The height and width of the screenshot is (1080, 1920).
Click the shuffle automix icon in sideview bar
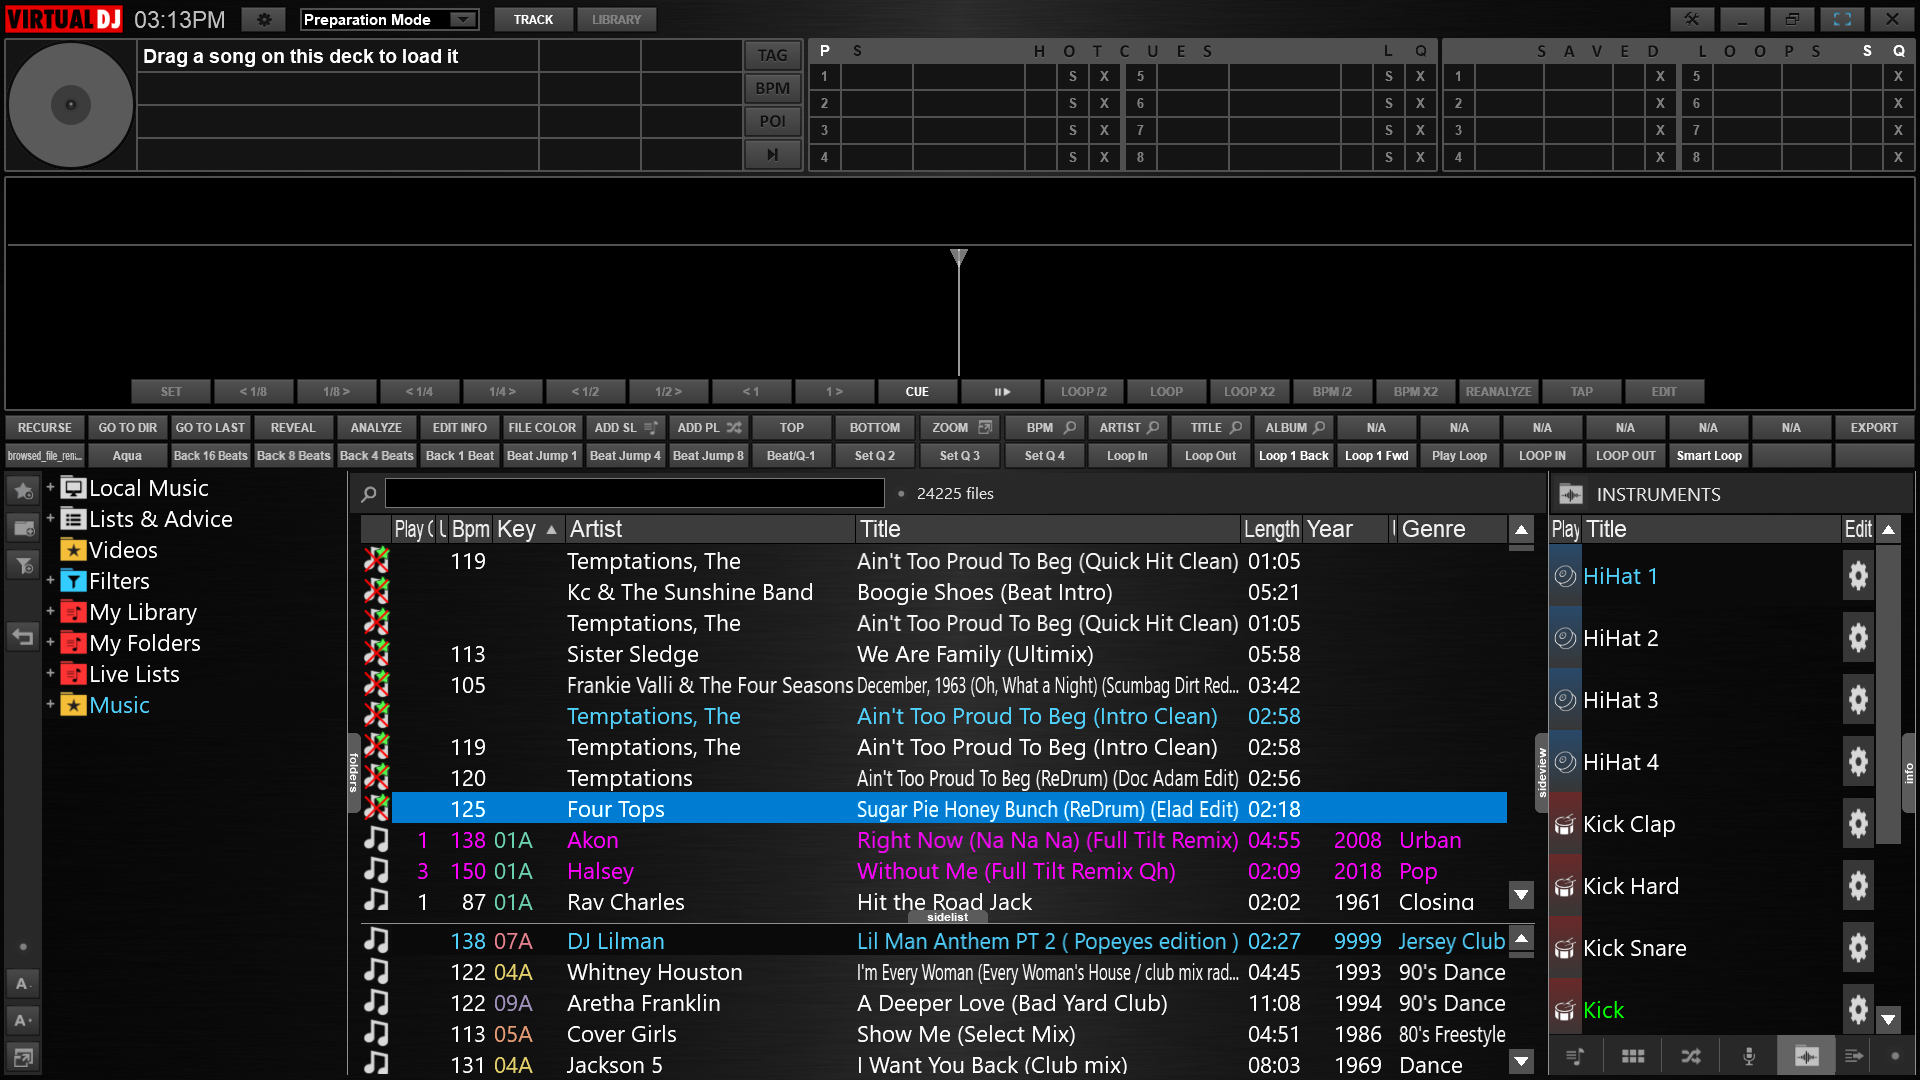(x=1691, y=1056)
